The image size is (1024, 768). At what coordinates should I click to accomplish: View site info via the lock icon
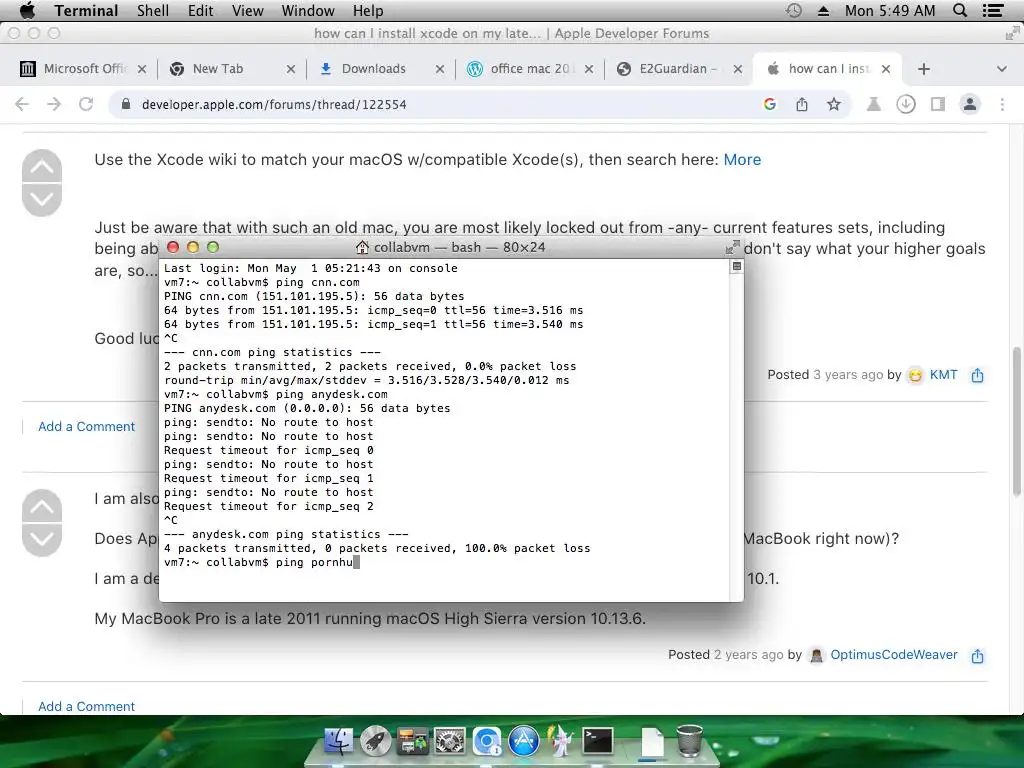[126, 104]
